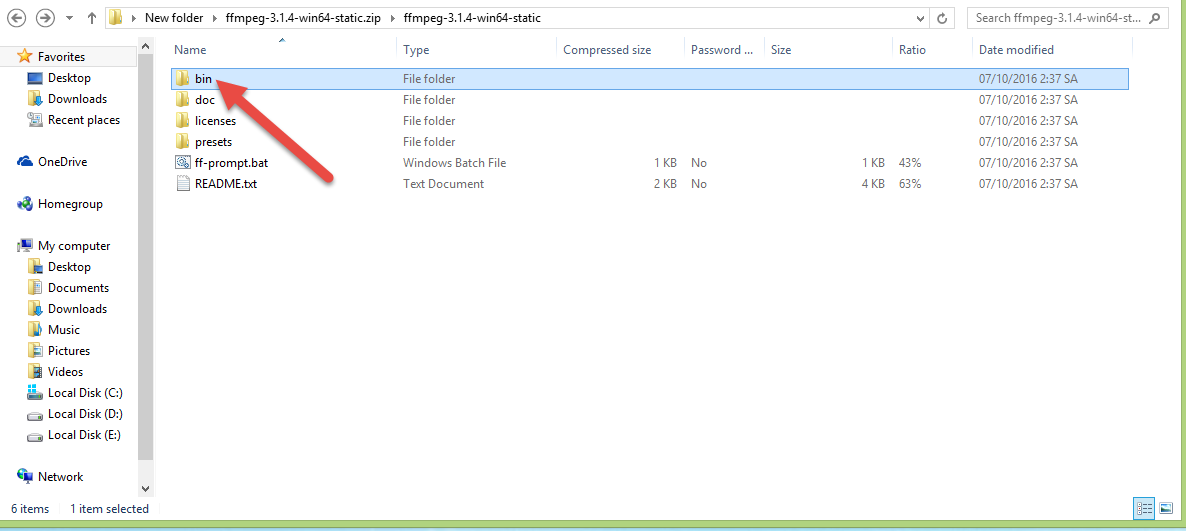The height and width of the screenshot is (531, 1186).
Task: Click the folder icon in address bar
Action: click(x=116, y=17)
